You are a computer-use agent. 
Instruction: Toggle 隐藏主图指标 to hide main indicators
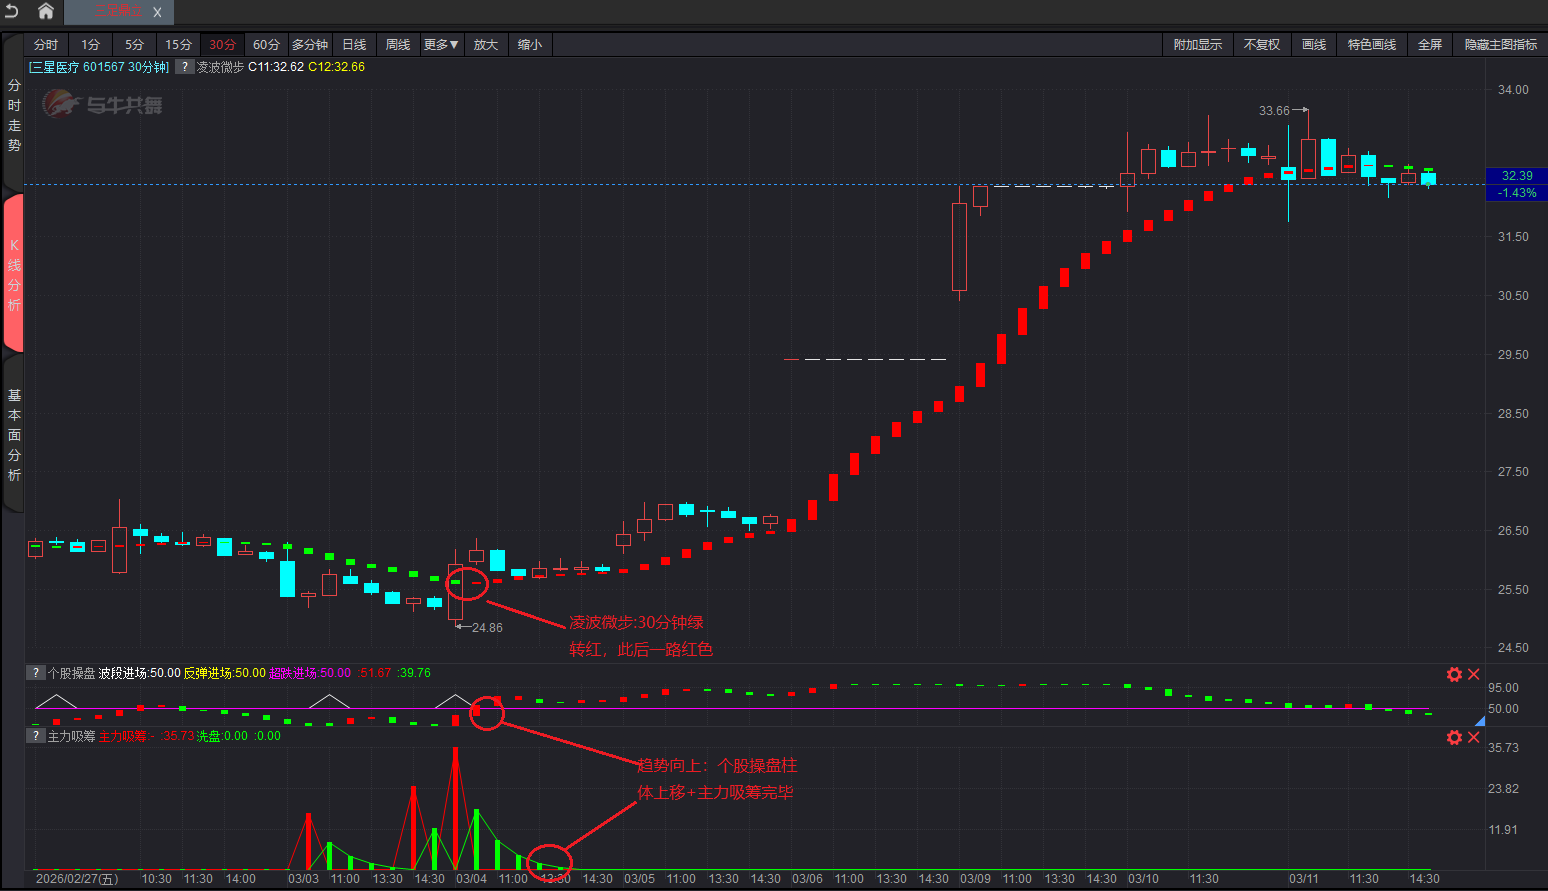pos(1500,45)
